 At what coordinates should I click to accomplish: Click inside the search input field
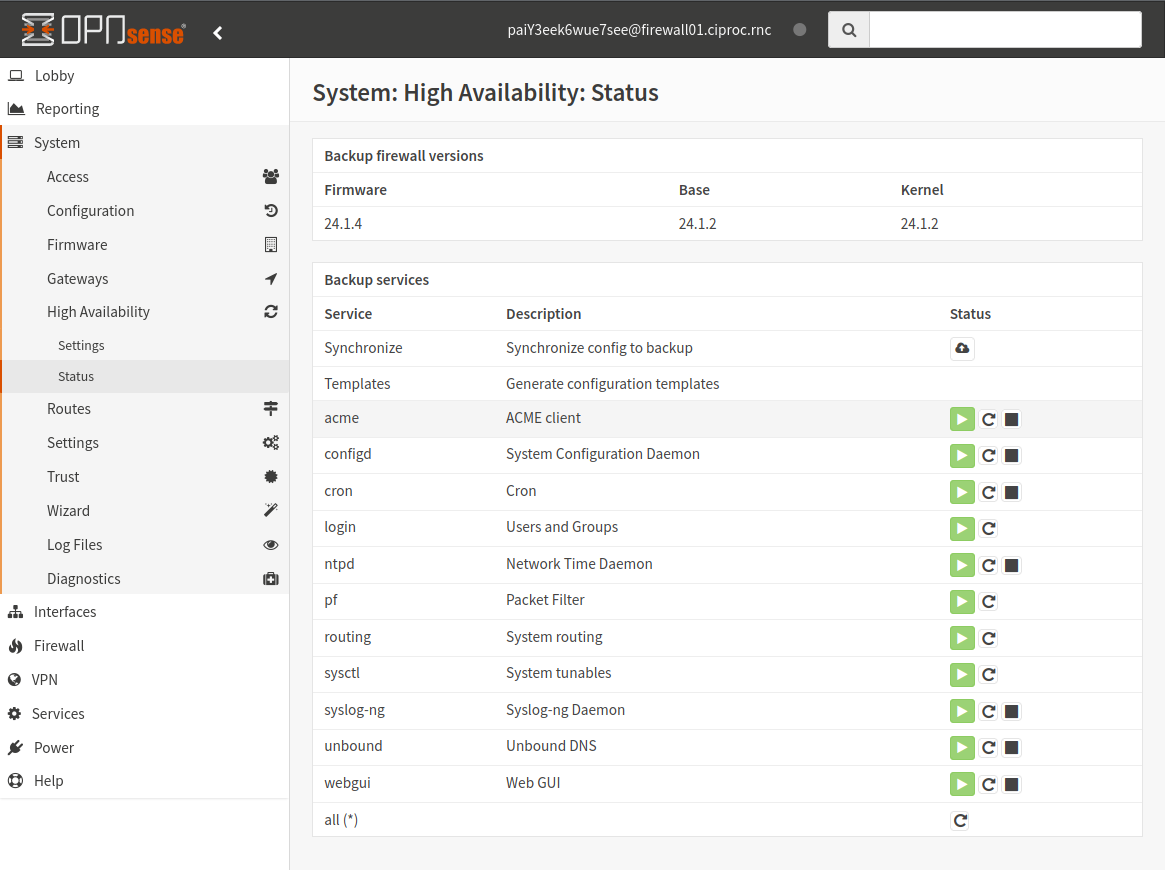pos(1004,29)
